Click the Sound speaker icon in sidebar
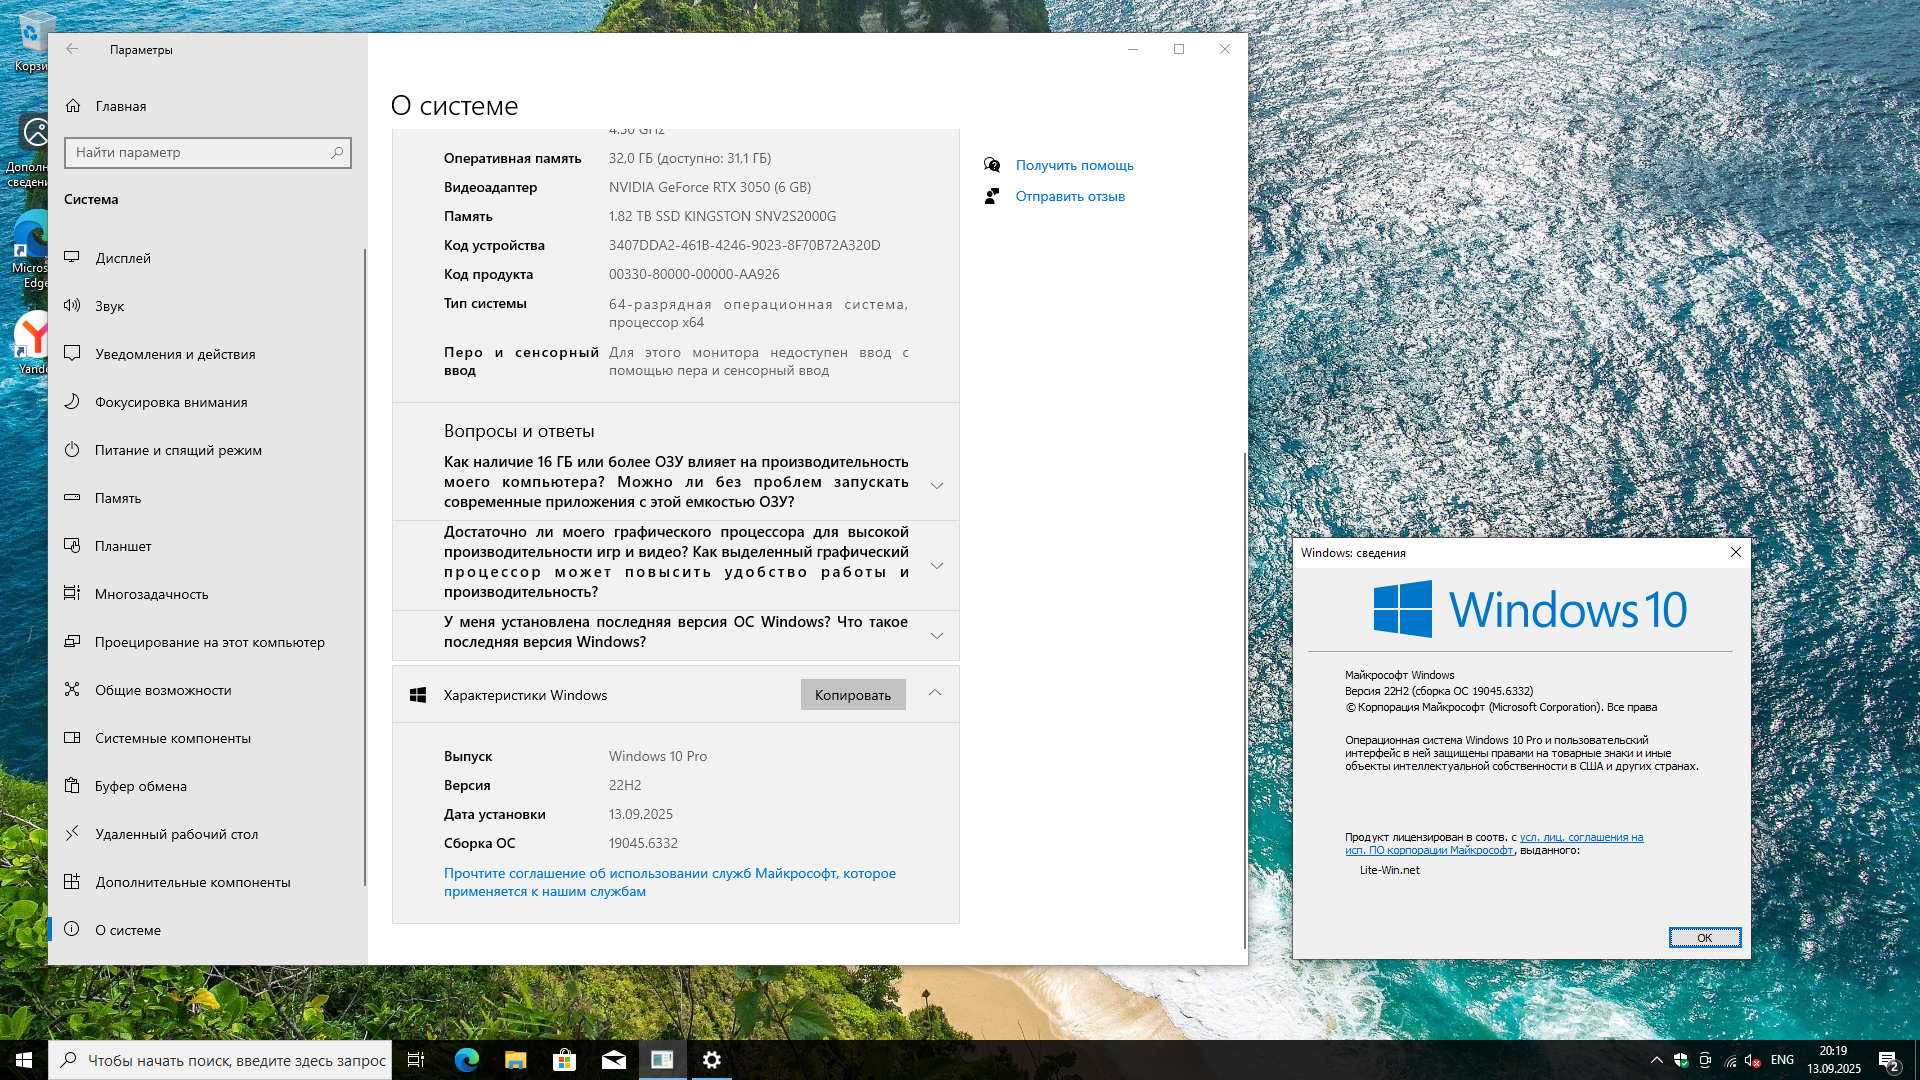Image resolution: width=1920 pixels, height=1080 pixels. tap(72, 306)
